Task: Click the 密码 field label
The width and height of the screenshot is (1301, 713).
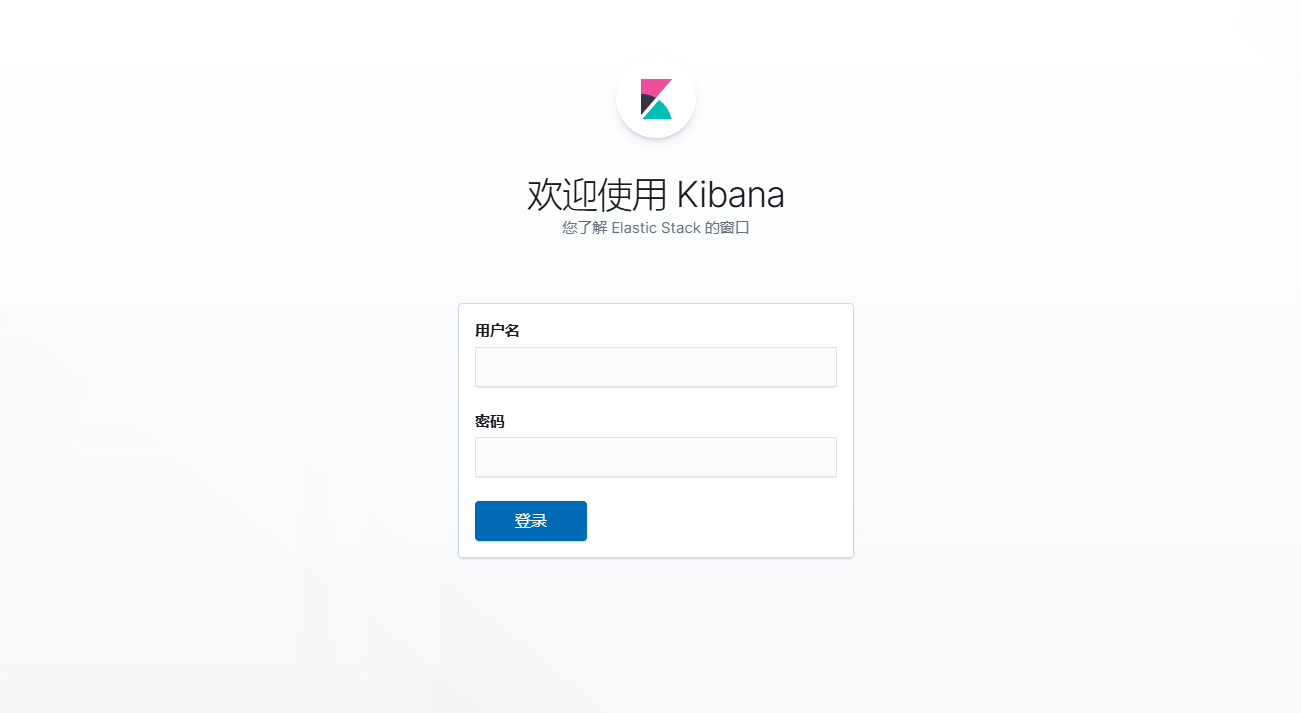Action: click(490, 422)
